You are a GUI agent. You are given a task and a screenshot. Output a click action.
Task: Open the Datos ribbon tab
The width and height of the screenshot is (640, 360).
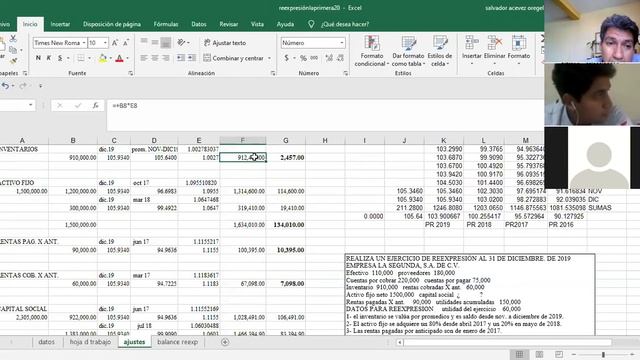pyautogui.click(x=199, y=24)
